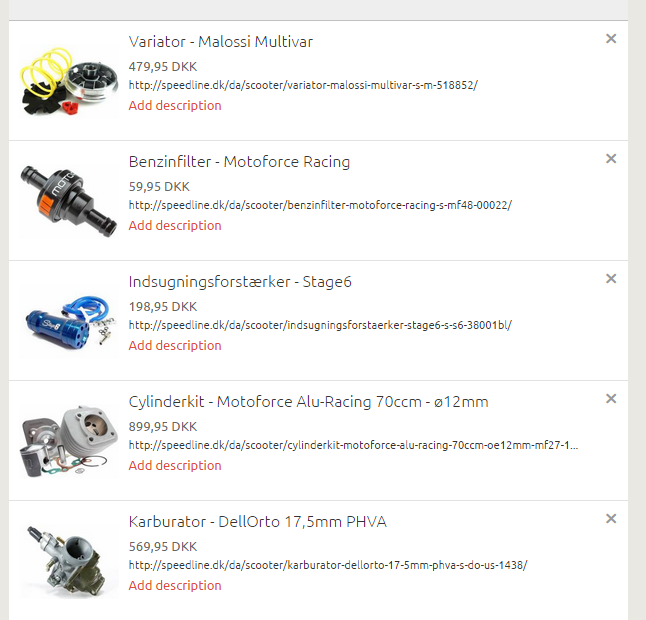Remove the Variator Malossi Multivar item
646x620 pixels.
coord(611,39)
